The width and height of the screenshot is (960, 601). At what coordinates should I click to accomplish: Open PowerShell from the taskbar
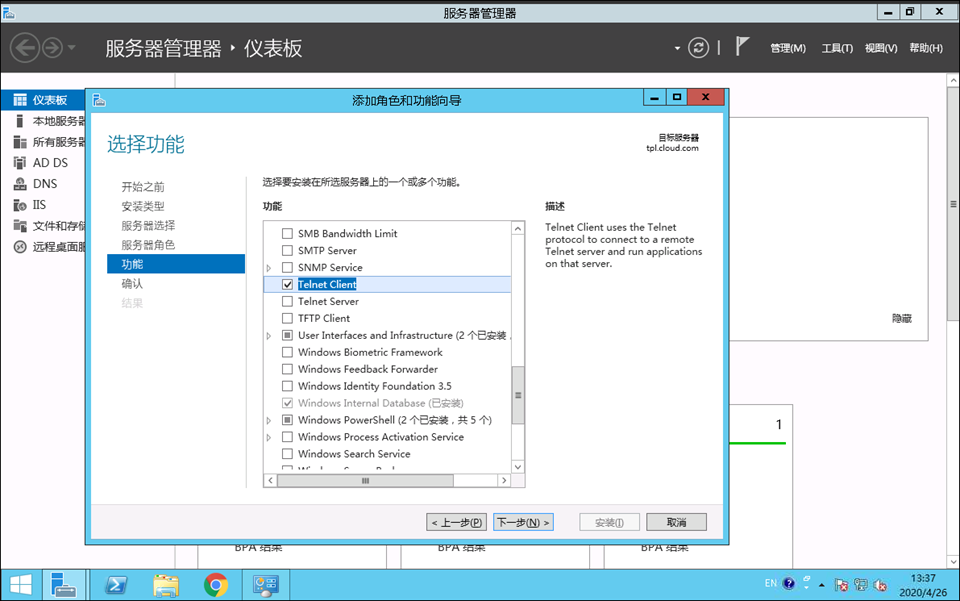click(116, 585)
